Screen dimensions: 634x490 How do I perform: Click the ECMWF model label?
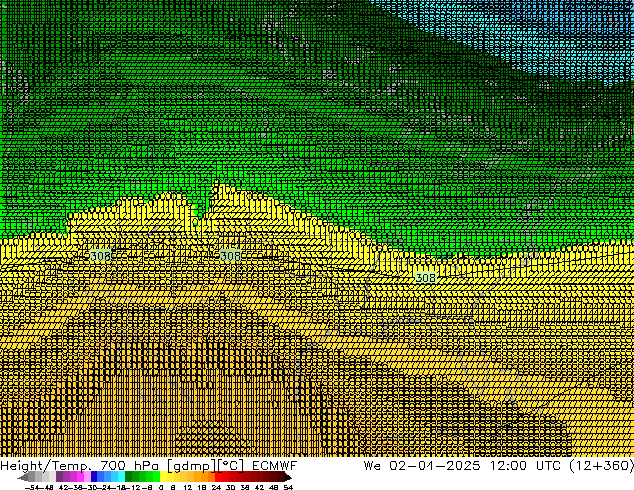click(x=274, y=466)
